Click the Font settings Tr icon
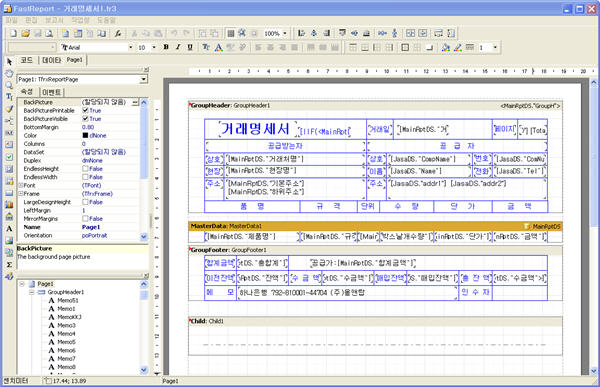The image size is (600, 387). pos(206,47)
